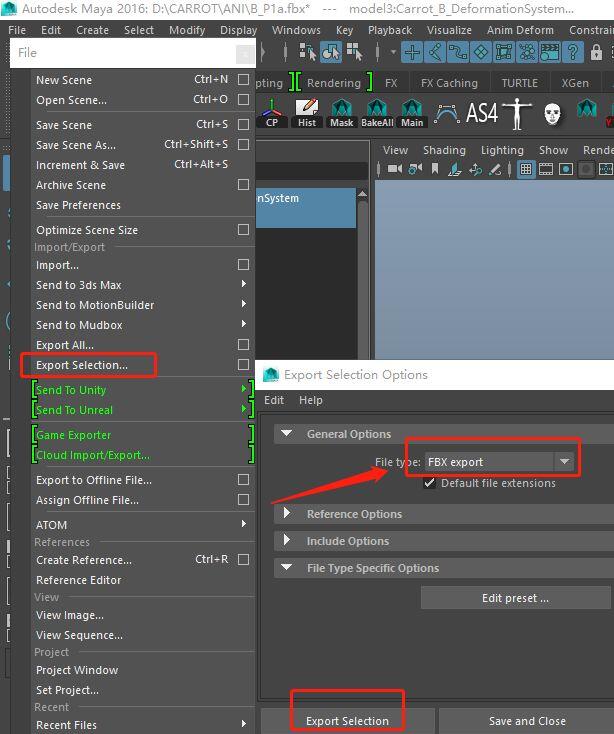Click the lock icon in status line

(596, 52)
